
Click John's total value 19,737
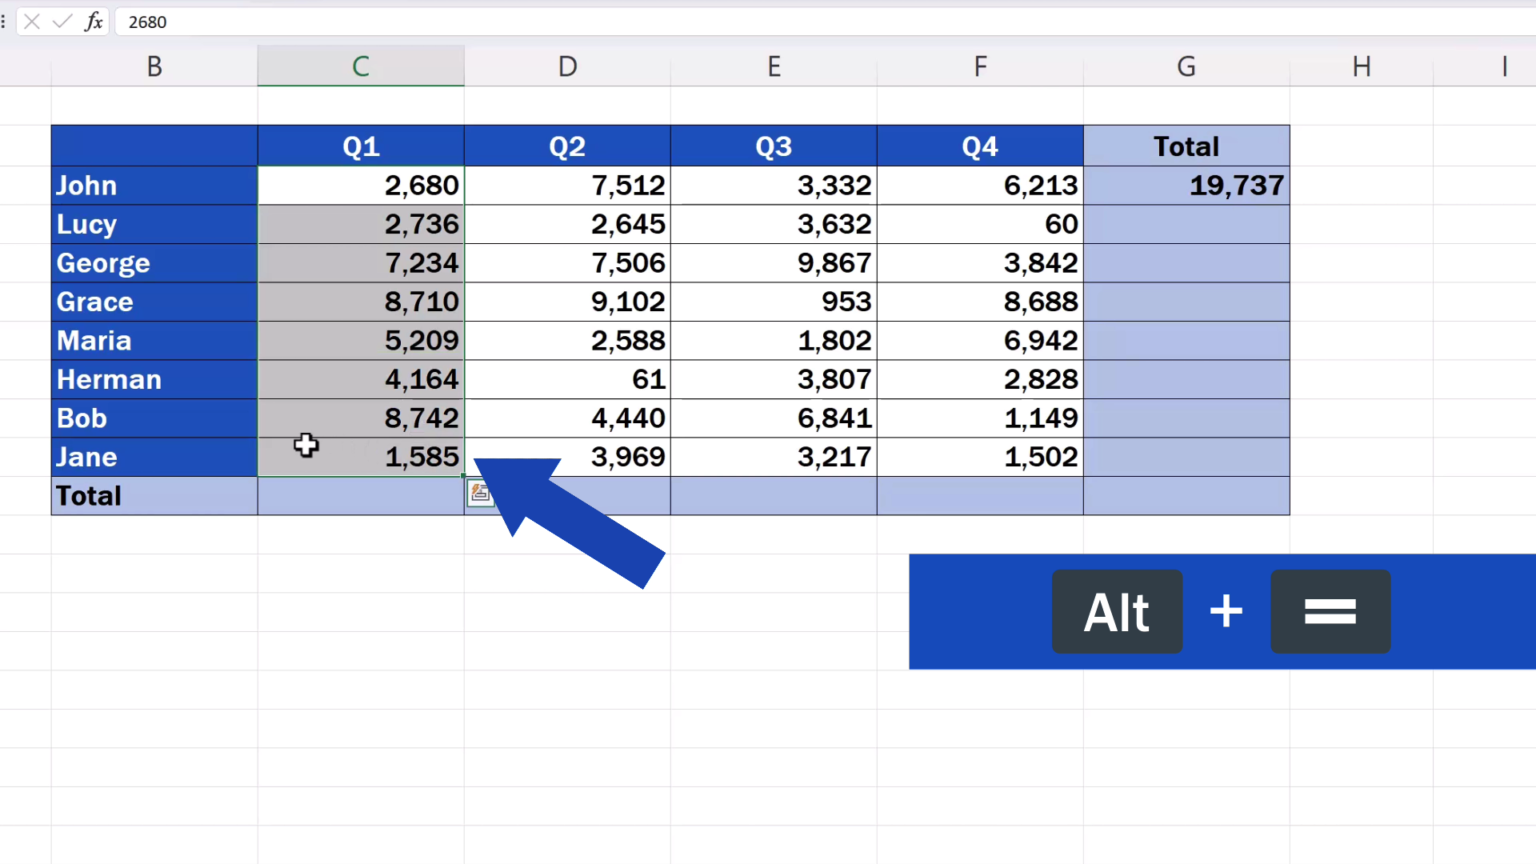click(1186, 185)
